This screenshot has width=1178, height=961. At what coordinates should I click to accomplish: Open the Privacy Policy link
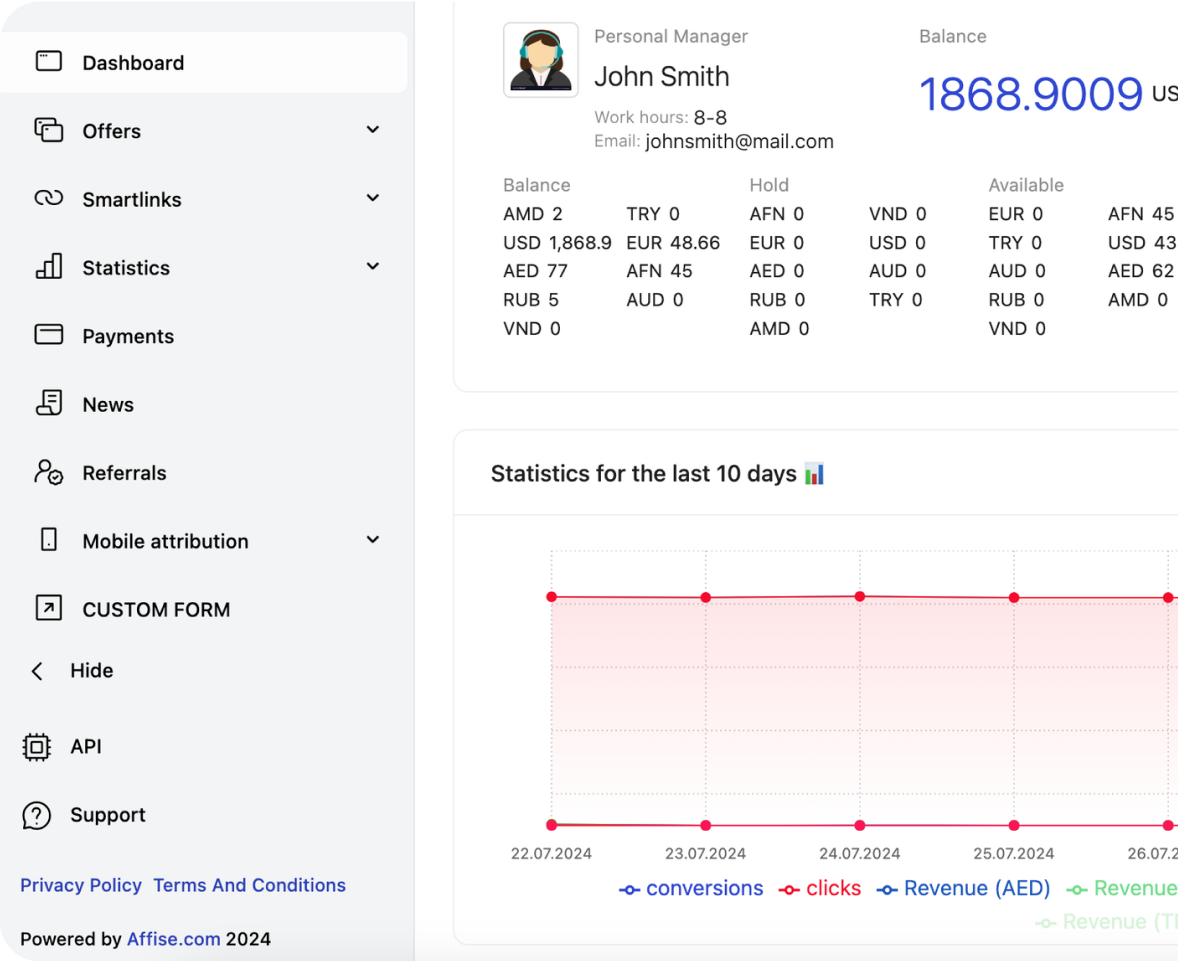coord(81,885)
